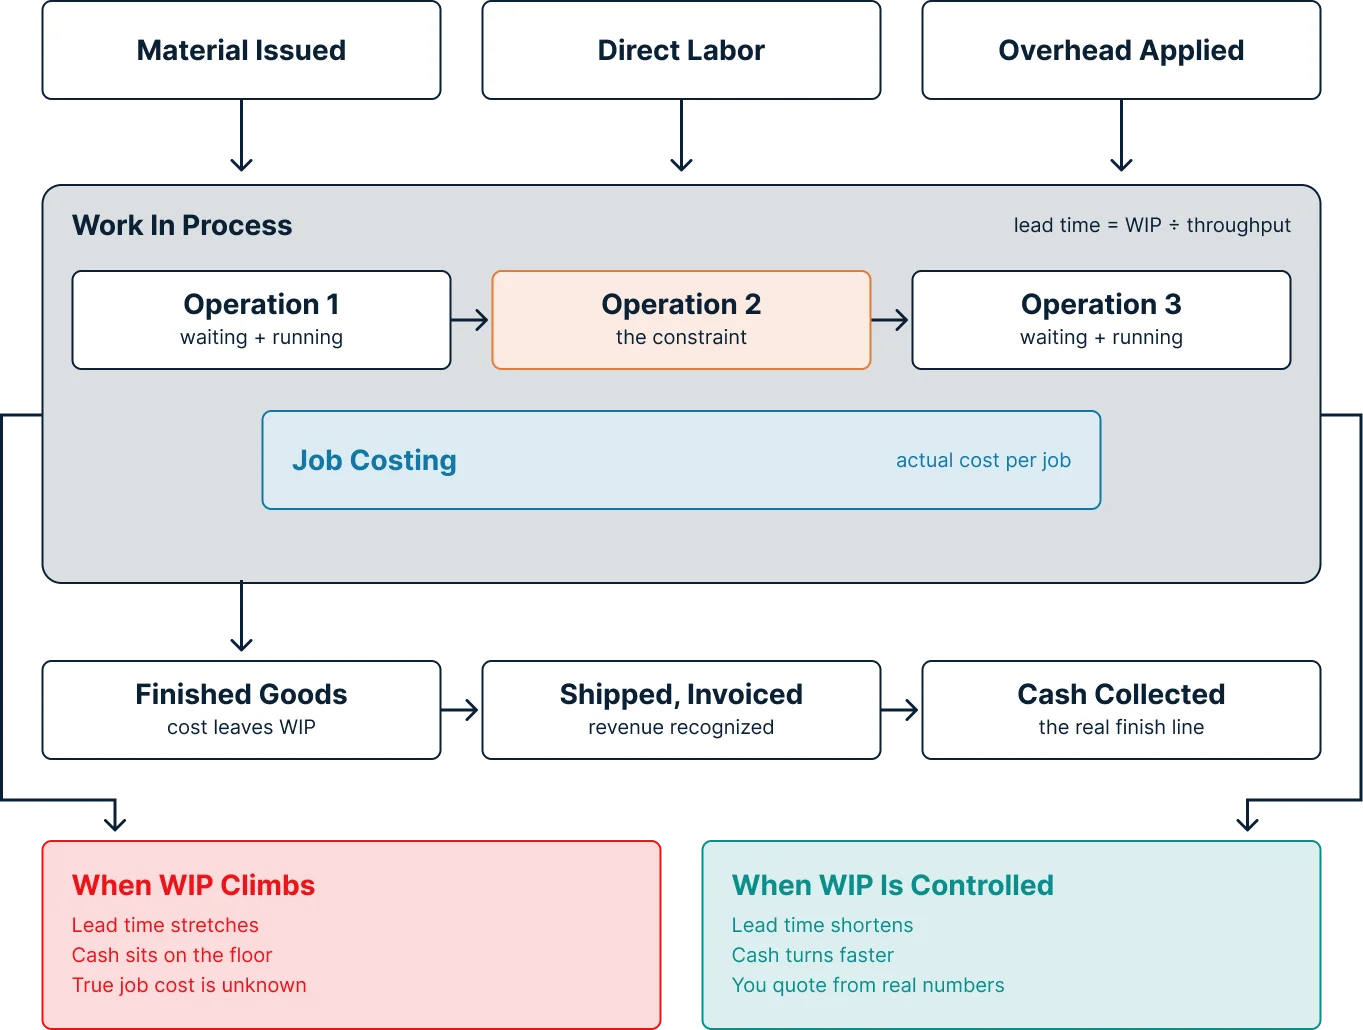The height and width of the screenshot is (1030, 1363).
Task: Select "waiting + running" under Operation 3
Action: click(x=1101, y=337)
